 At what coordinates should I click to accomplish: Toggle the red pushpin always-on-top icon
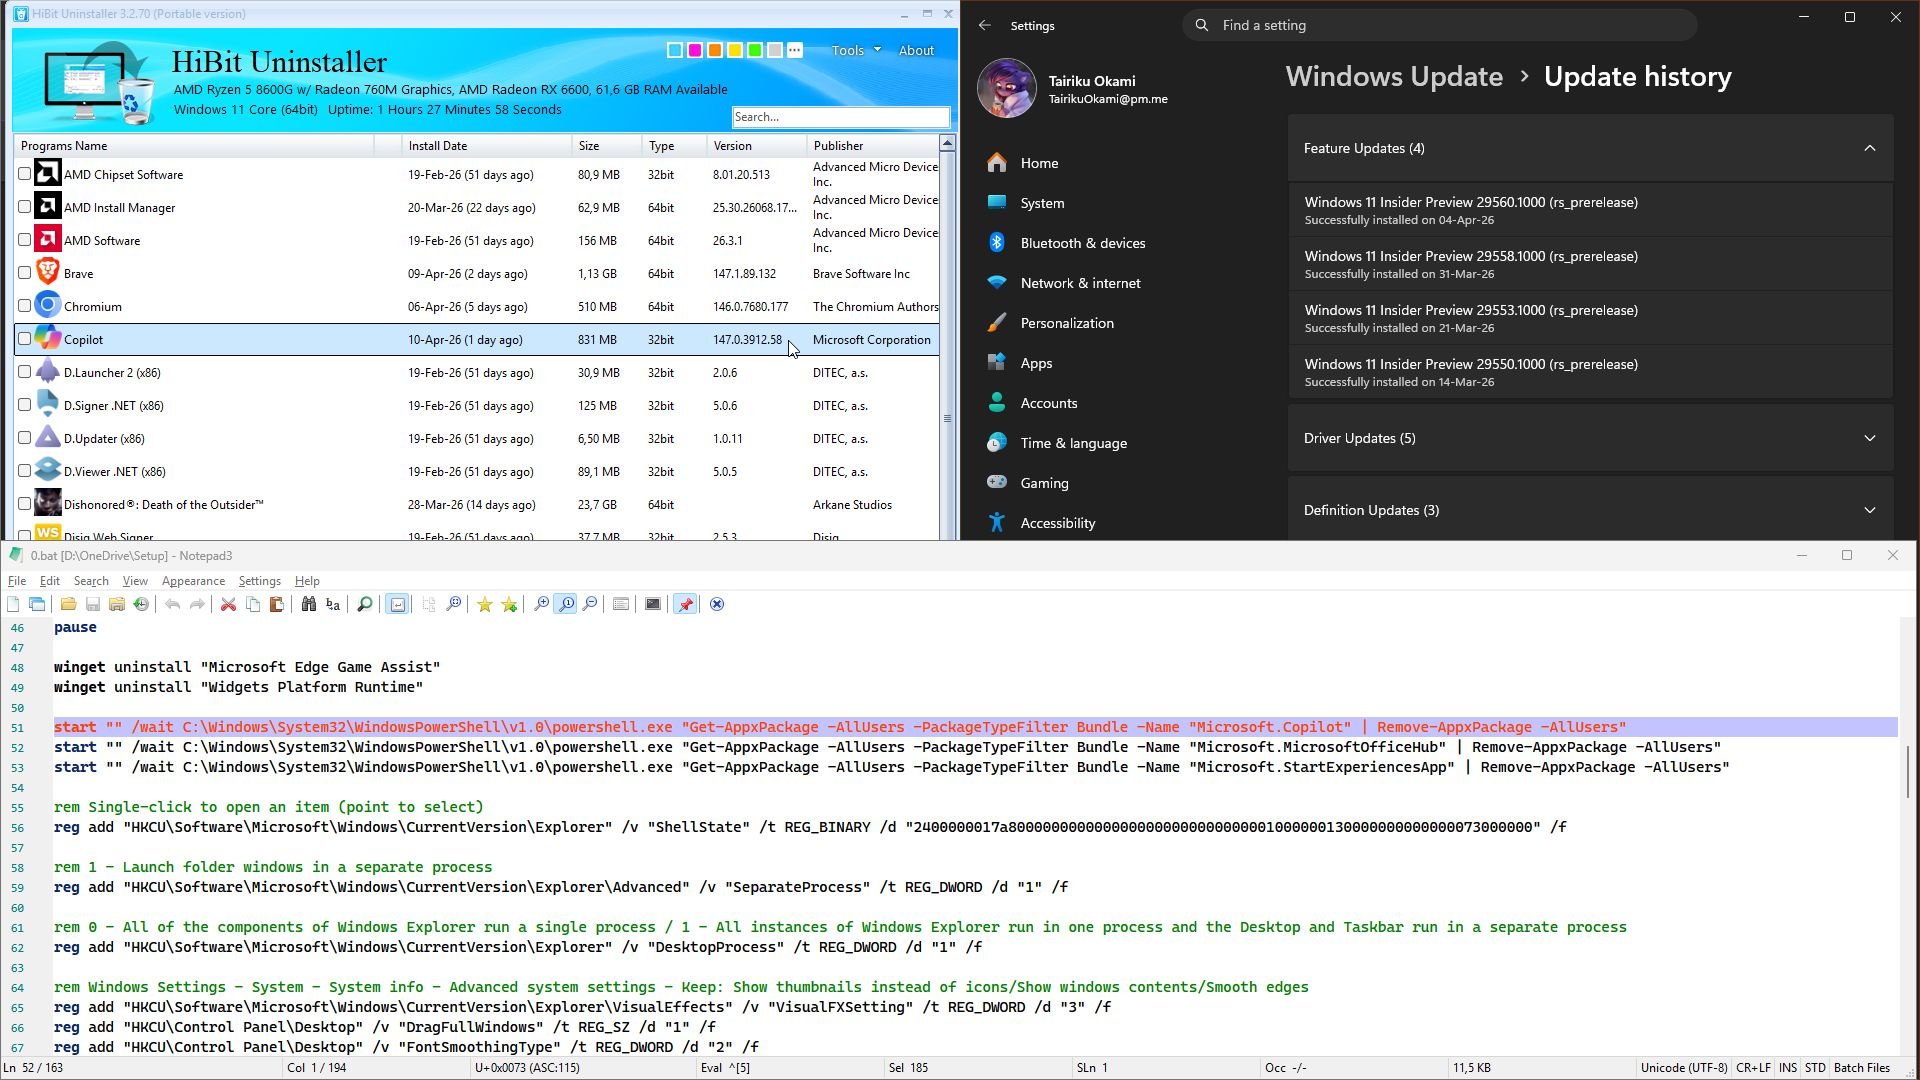686,604
